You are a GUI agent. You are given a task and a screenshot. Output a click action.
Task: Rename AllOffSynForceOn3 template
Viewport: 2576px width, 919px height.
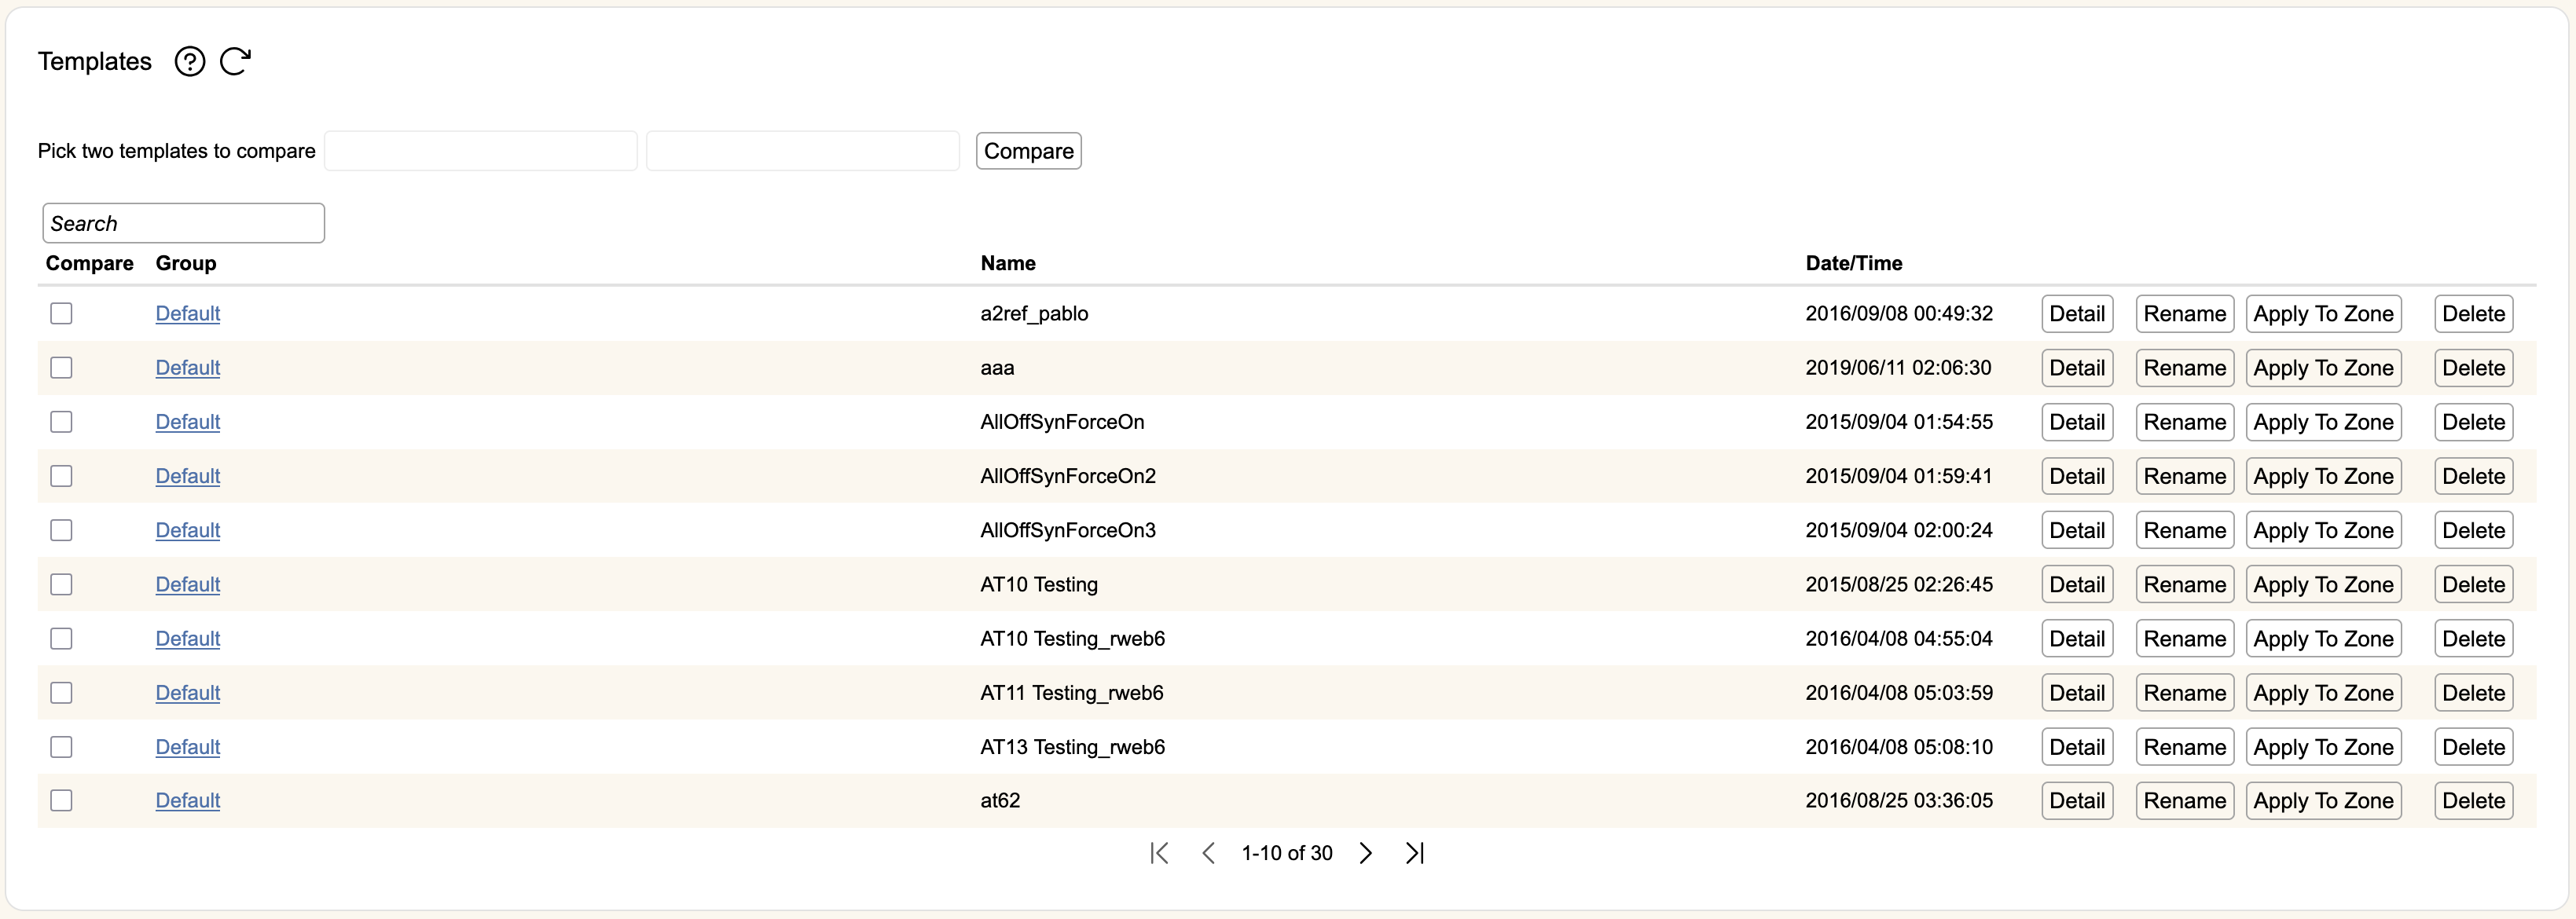(2185, 530)
